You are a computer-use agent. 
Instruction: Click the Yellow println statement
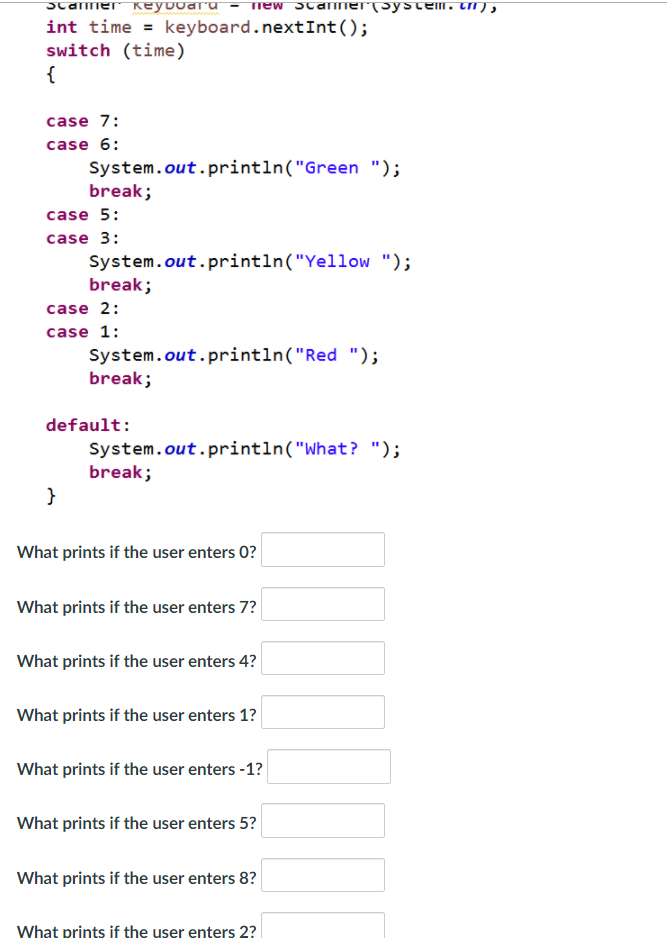250,261
